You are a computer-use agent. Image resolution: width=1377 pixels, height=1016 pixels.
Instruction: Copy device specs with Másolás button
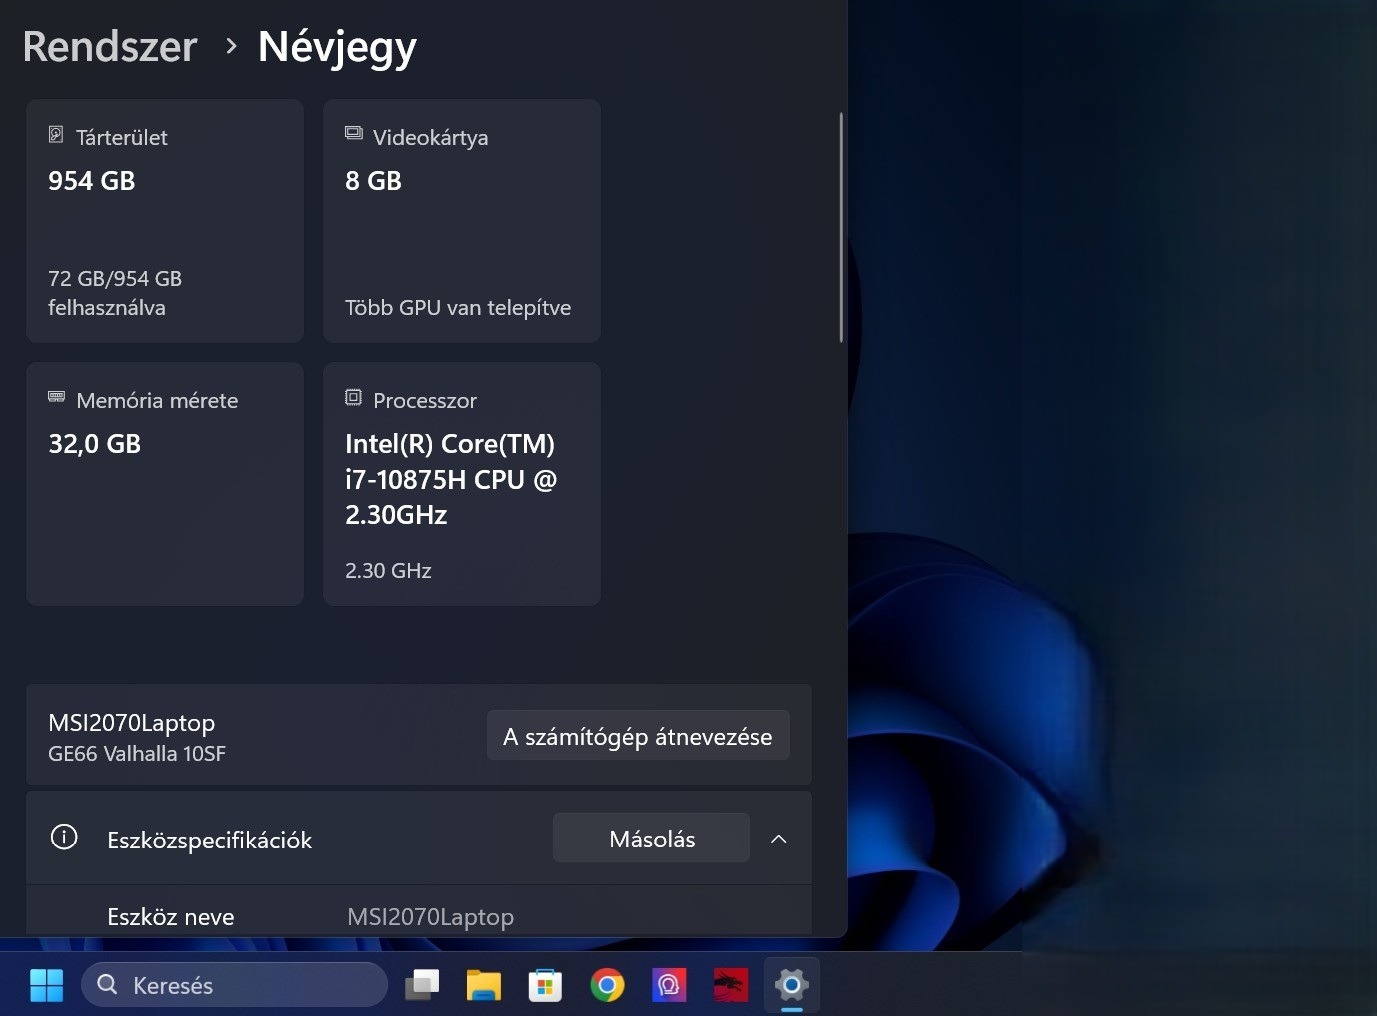click(x=651, y=838)
